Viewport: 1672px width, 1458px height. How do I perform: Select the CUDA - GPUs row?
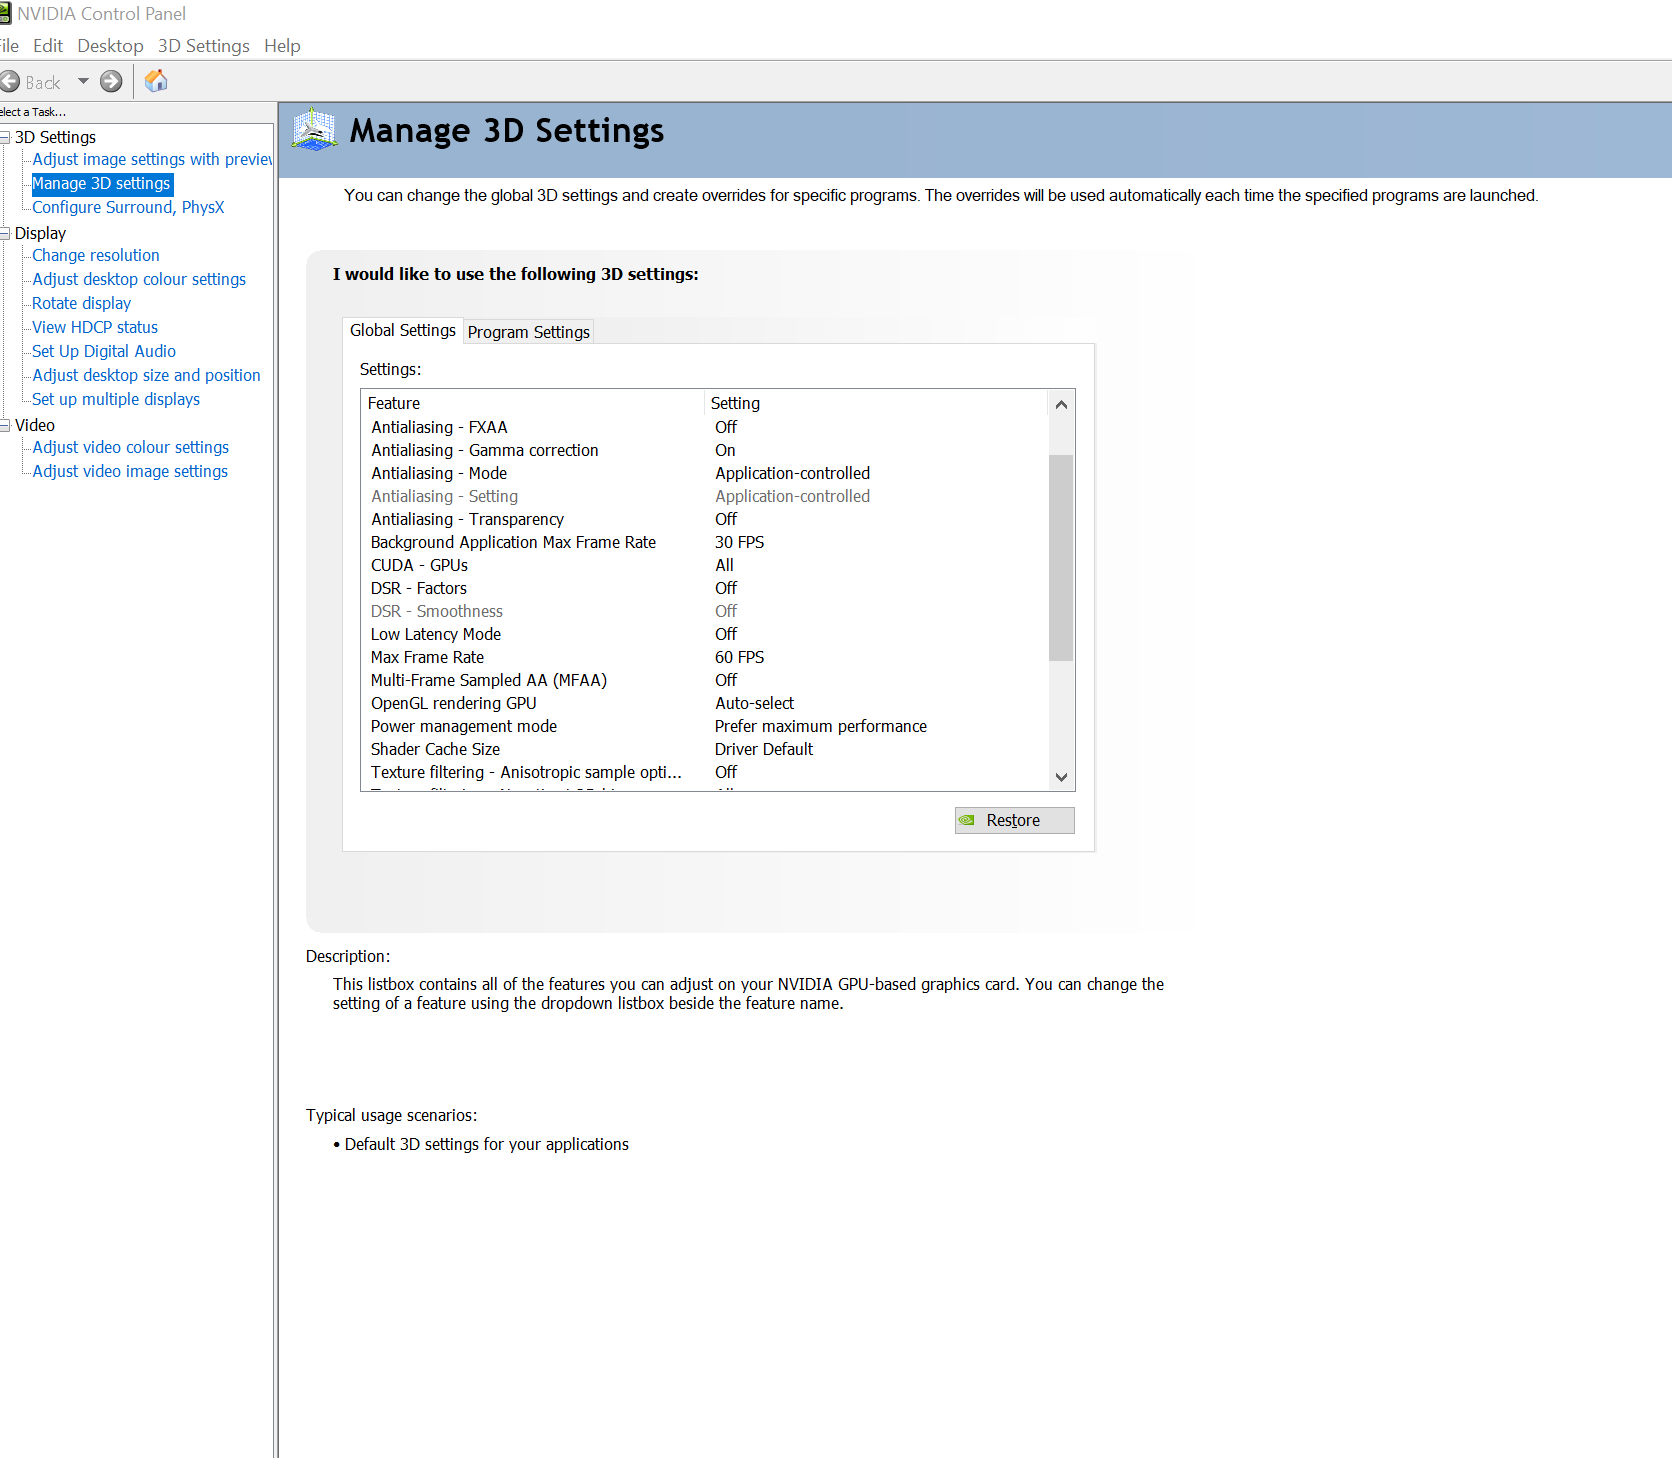tap(706, 565)
